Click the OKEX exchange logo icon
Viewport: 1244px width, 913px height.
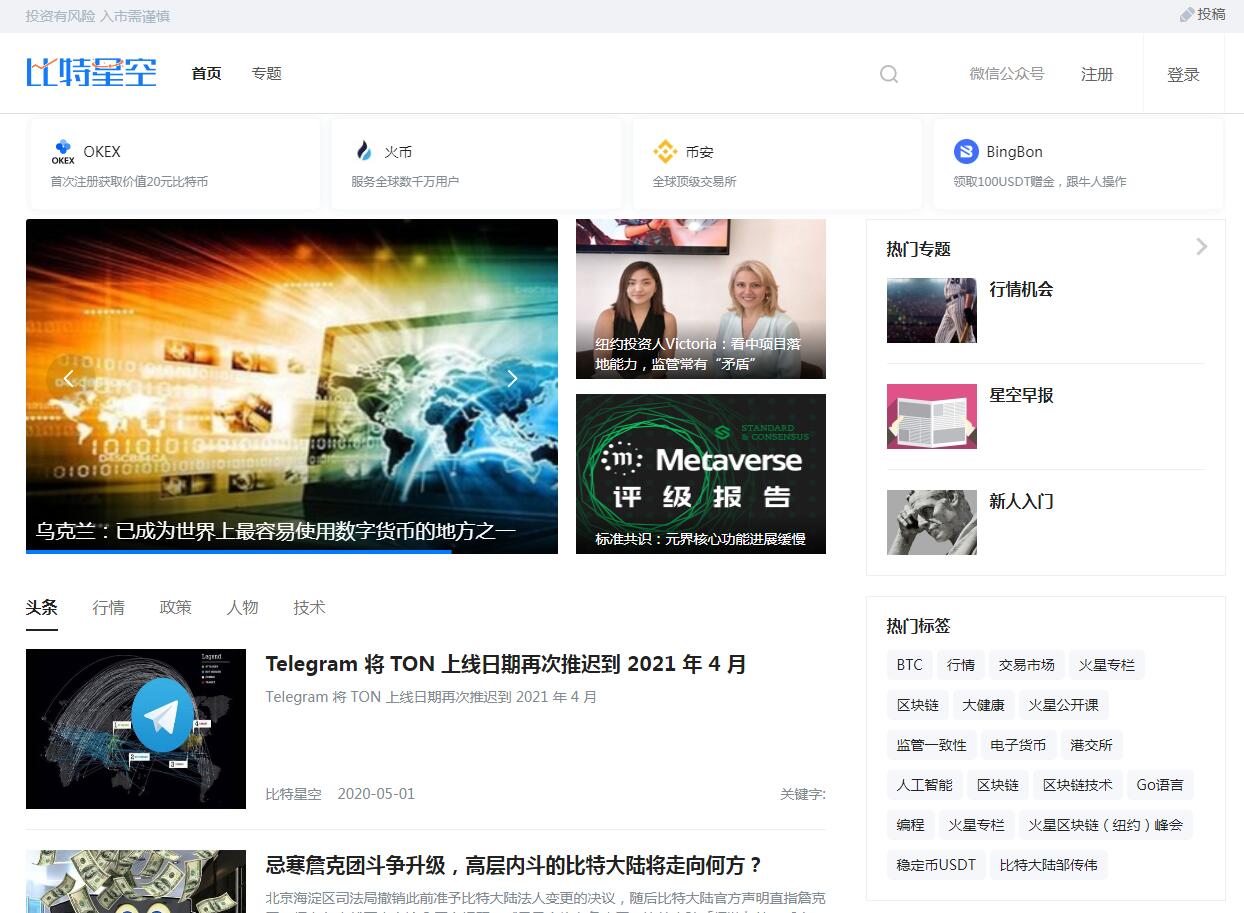63,153
